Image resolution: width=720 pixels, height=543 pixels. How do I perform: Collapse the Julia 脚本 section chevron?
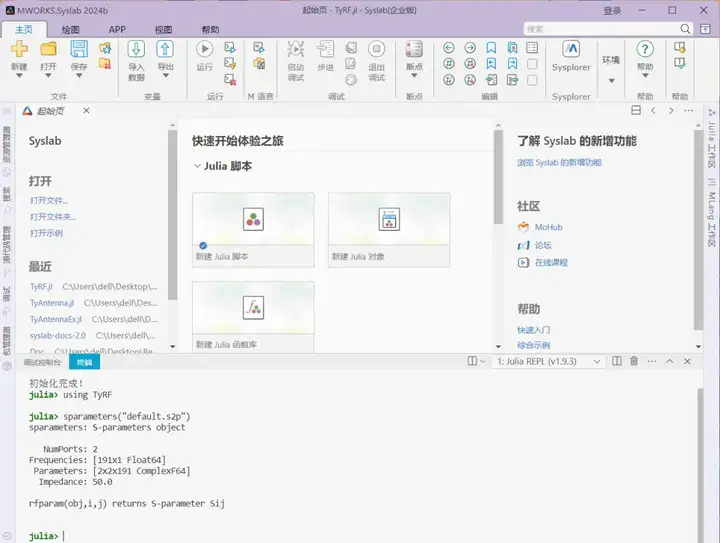pyautogui.click(x=197, y=166)
